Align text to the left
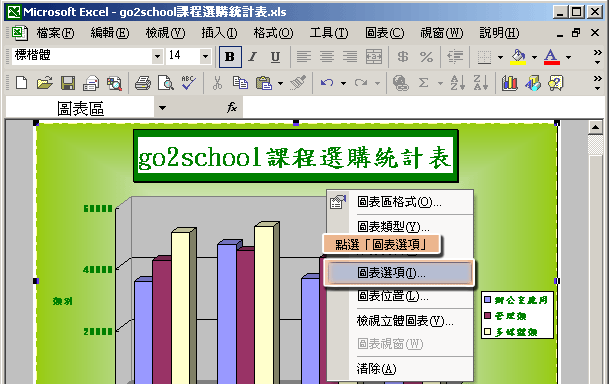This screenshot has width=609, height=384. [304, 57]
